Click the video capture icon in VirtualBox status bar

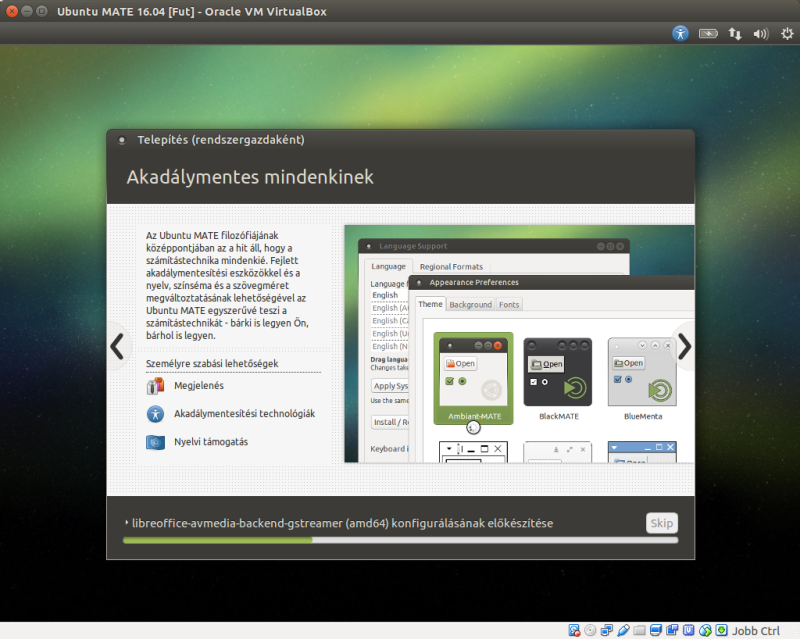672,630
